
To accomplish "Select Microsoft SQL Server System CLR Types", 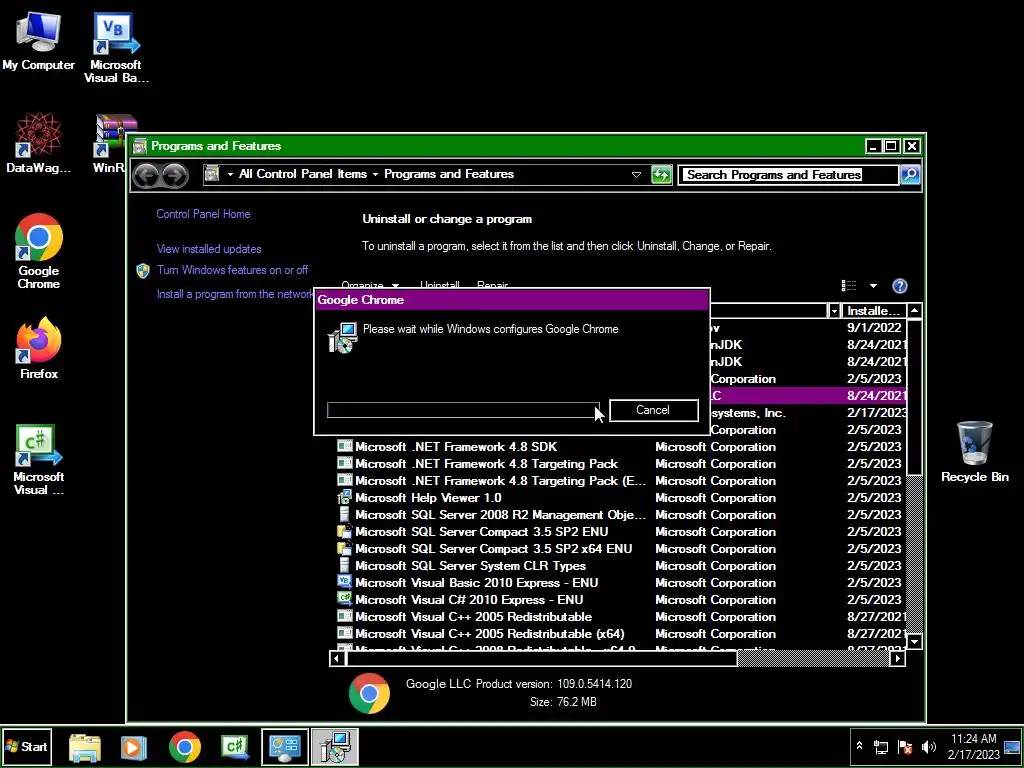I will (618, 566).
